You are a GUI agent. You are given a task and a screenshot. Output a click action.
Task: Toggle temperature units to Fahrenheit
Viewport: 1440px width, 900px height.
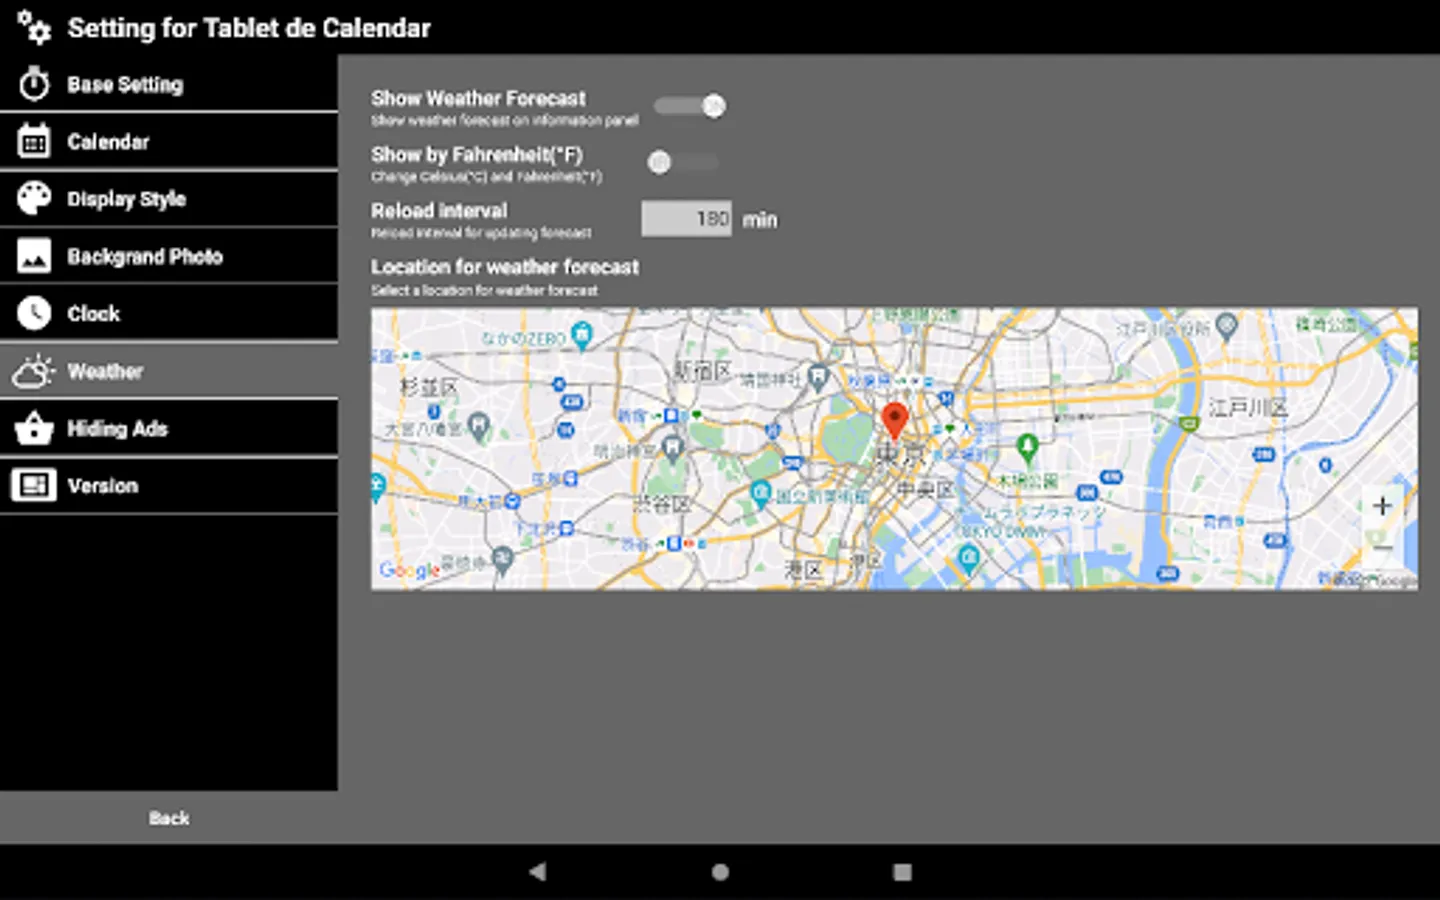[x=683, y=161]
